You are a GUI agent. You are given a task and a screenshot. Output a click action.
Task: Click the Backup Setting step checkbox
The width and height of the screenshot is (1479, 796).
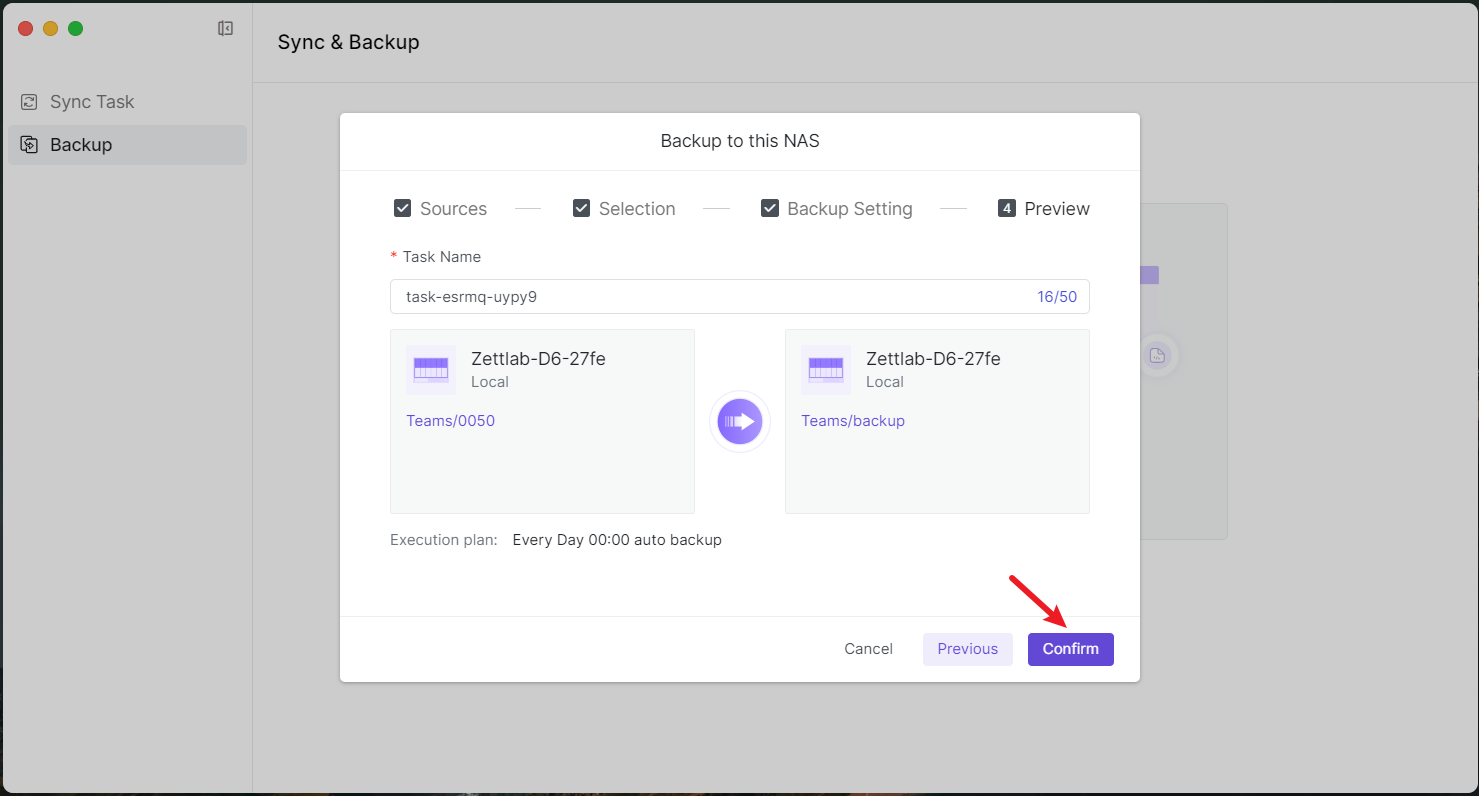[x=770, y=209]
